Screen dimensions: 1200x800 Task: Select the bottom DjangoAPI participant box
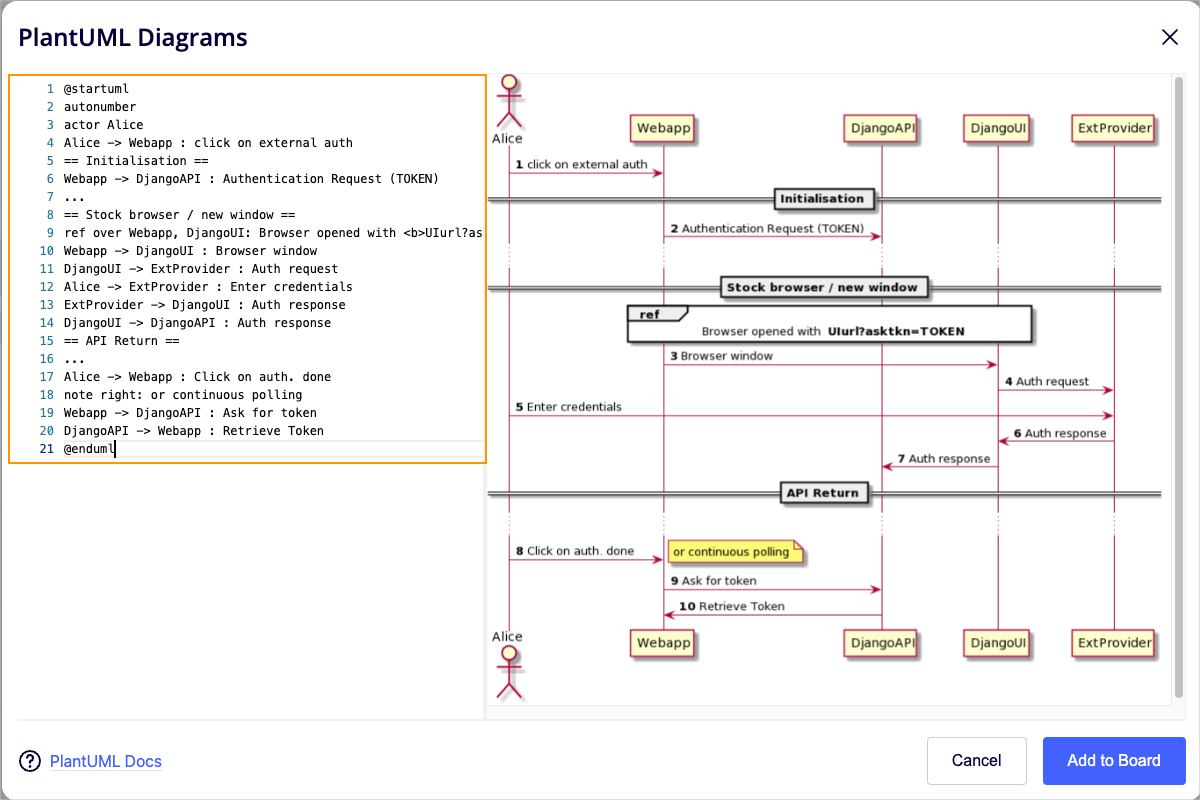(881, 642)
